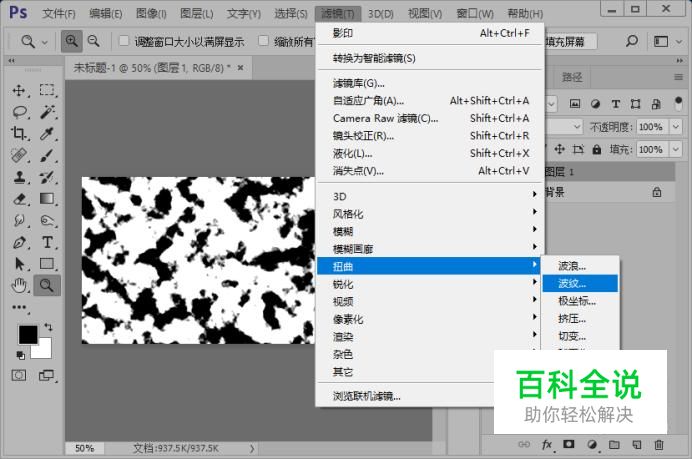Click the Zoom In magnifier option

coord(71,41)
